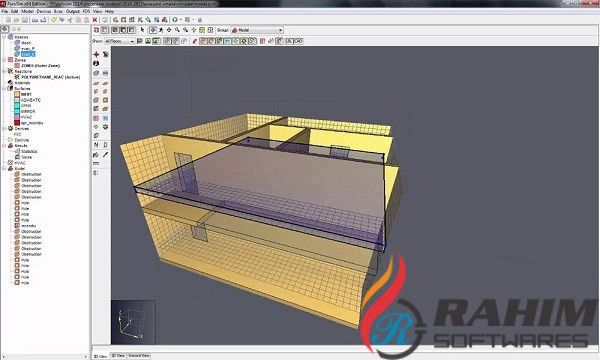Image resolution: width=600 pixels, height=360 pixels.
Task: Activate the pan view tool
Action: 169,30
